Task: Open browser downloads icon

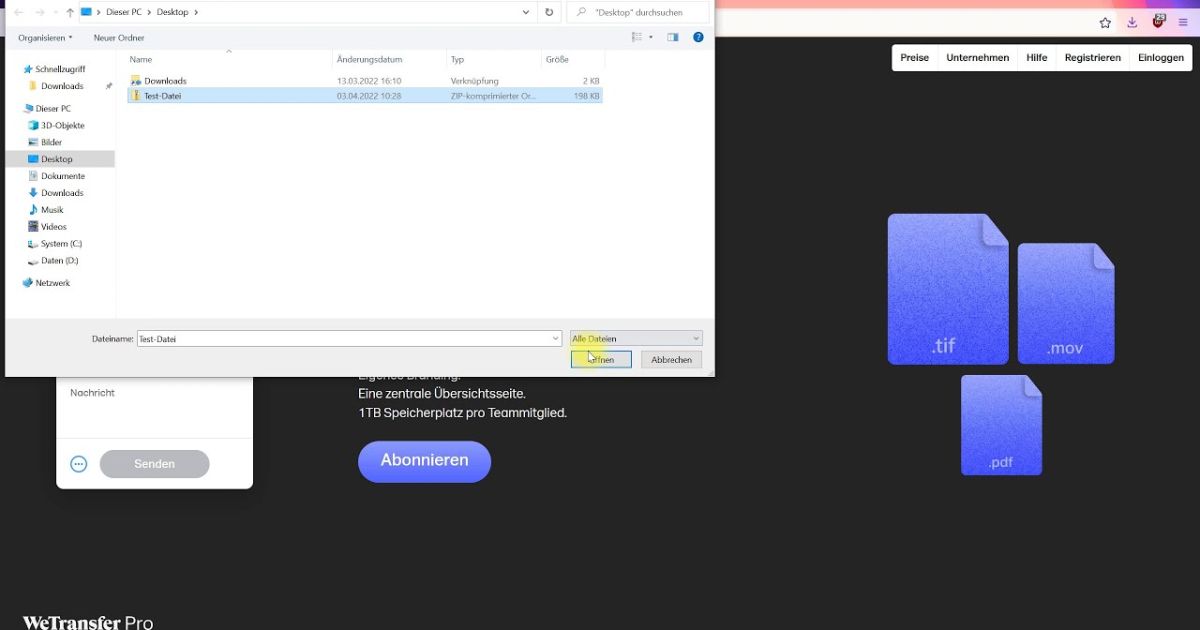Action: coord(1132,21)
